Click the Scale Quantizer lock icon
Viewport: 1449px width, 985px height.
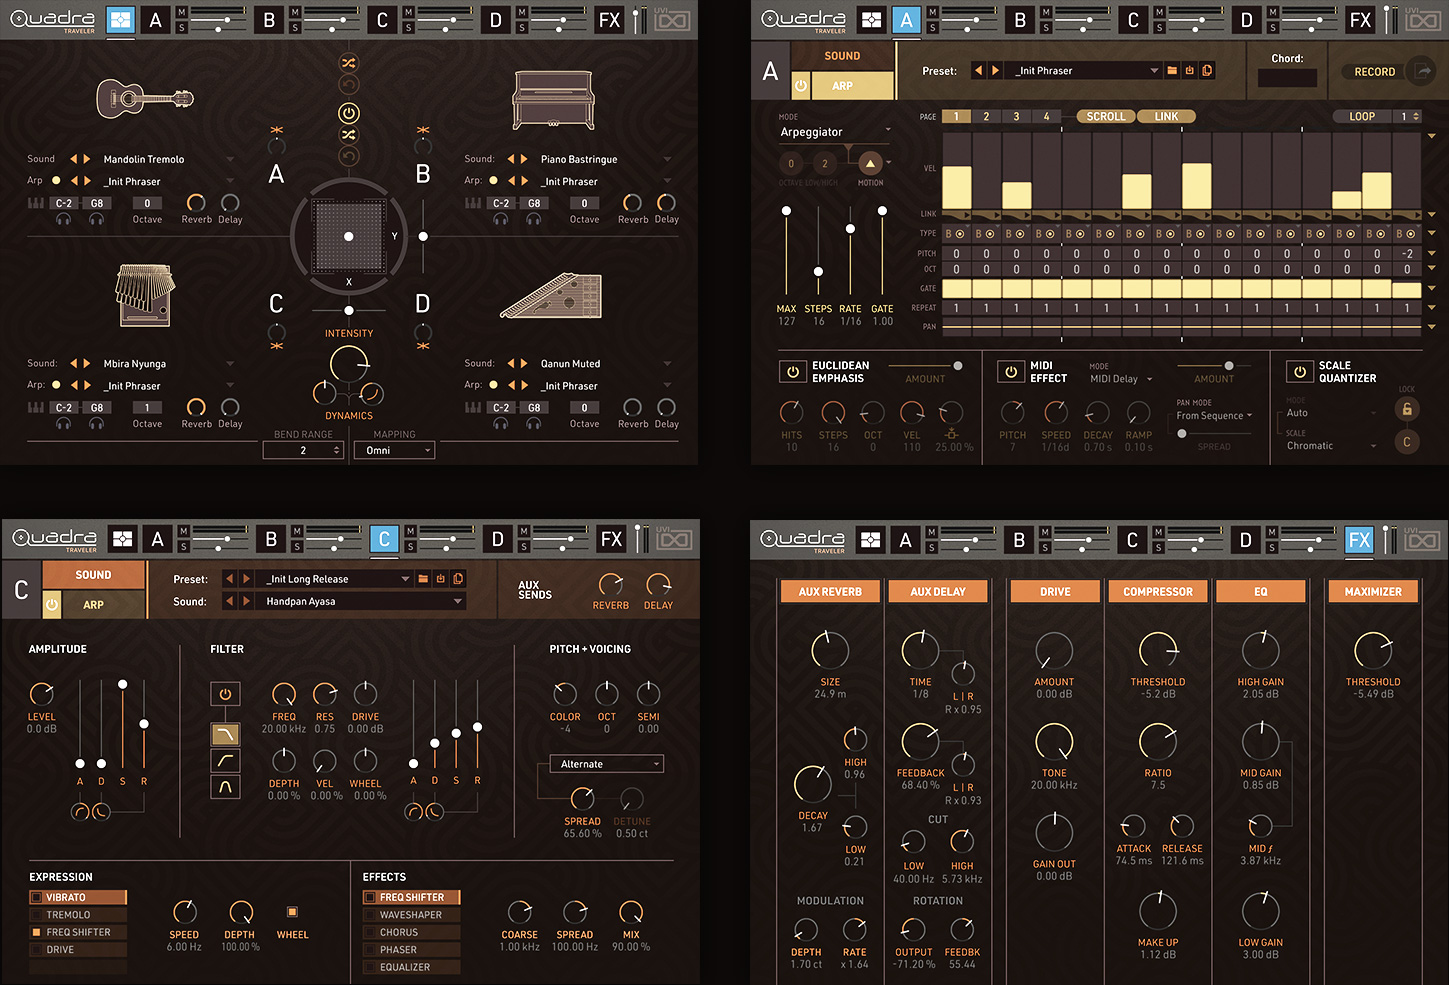(x=1407, y=409)
